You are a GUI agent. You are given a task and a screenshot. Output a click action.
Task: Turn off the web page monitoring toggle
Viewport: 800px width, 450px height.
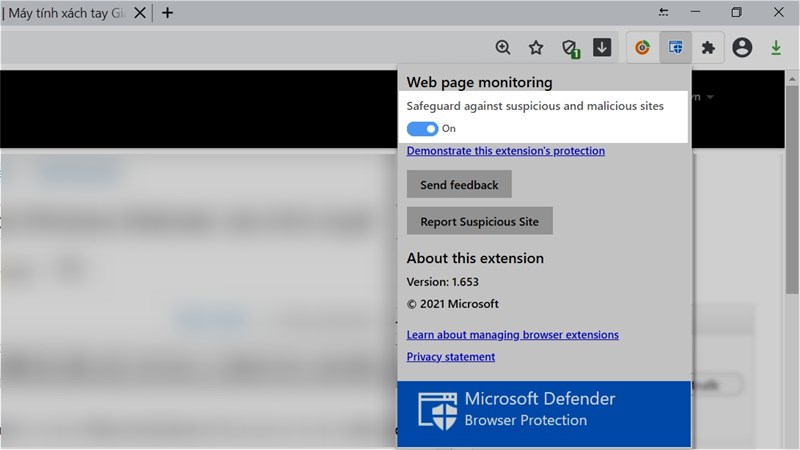pos(422,129)
